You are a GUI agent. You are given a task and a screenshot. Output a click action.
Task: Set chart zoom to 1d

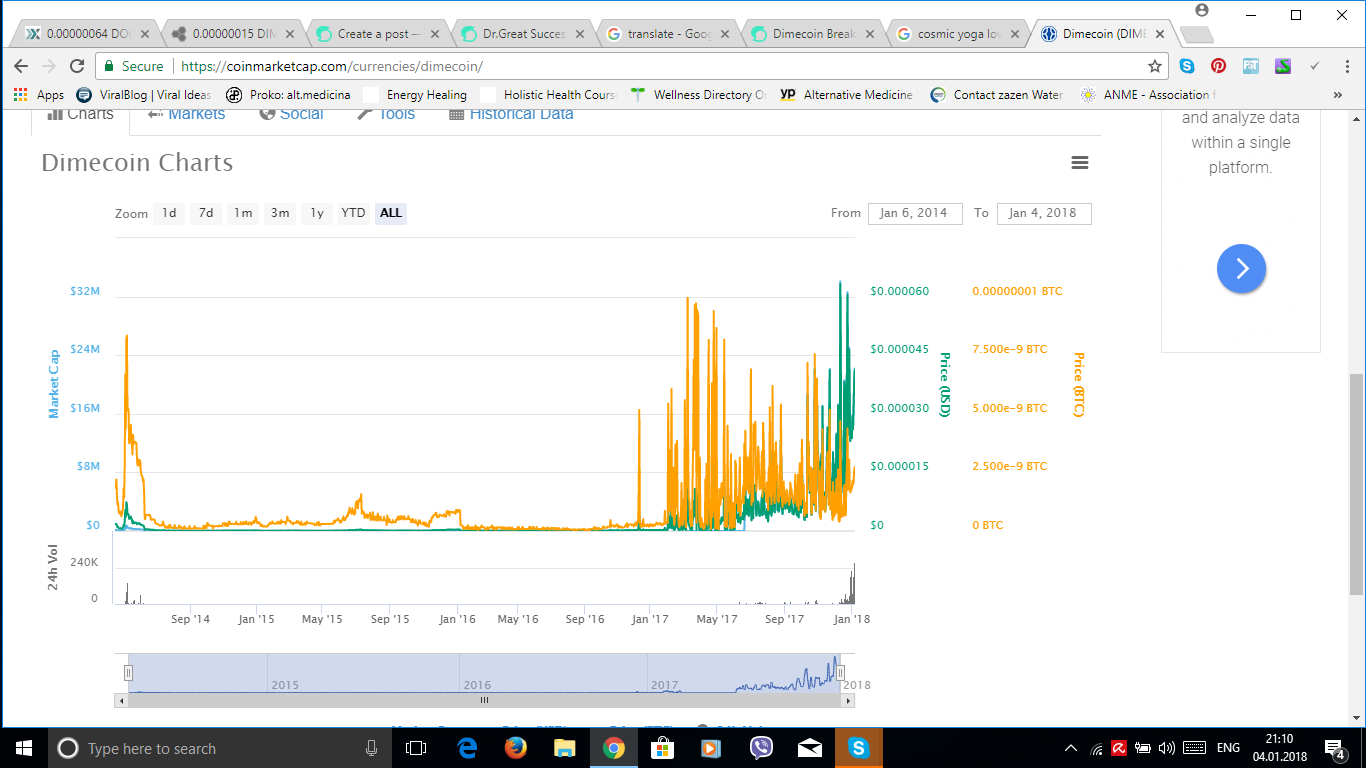(x=169, y=213)
